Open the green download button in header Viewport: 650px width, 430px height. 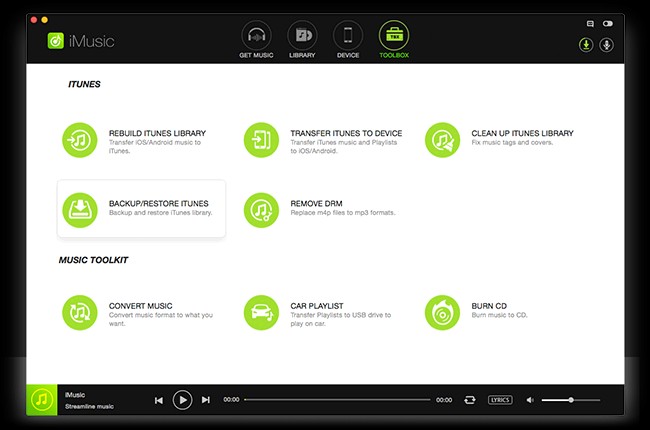click(586, 45)
